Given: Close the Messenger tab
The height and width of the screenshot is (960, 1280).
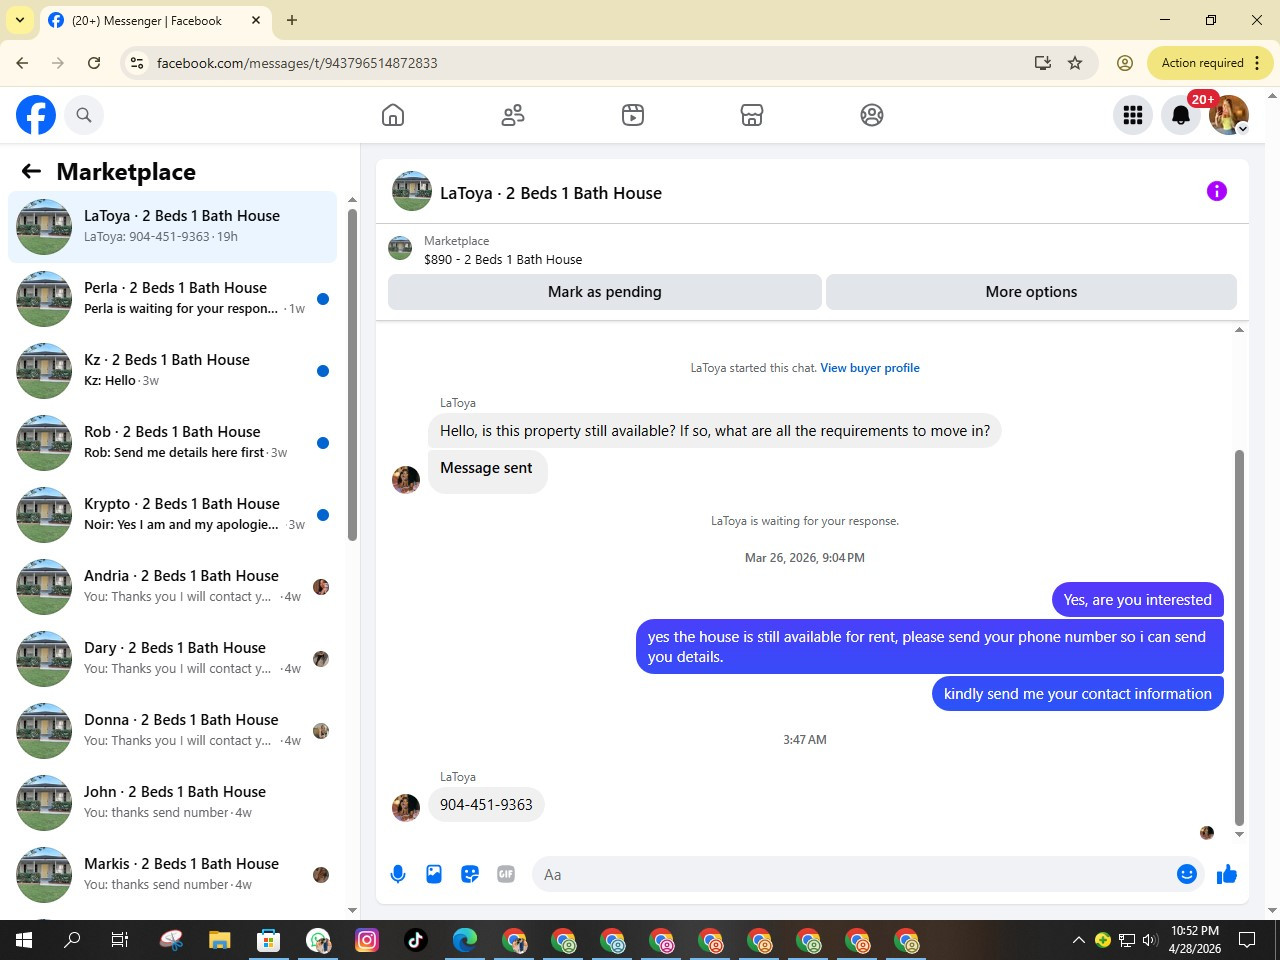Looking at the screenshot, I should click(256, 20).
